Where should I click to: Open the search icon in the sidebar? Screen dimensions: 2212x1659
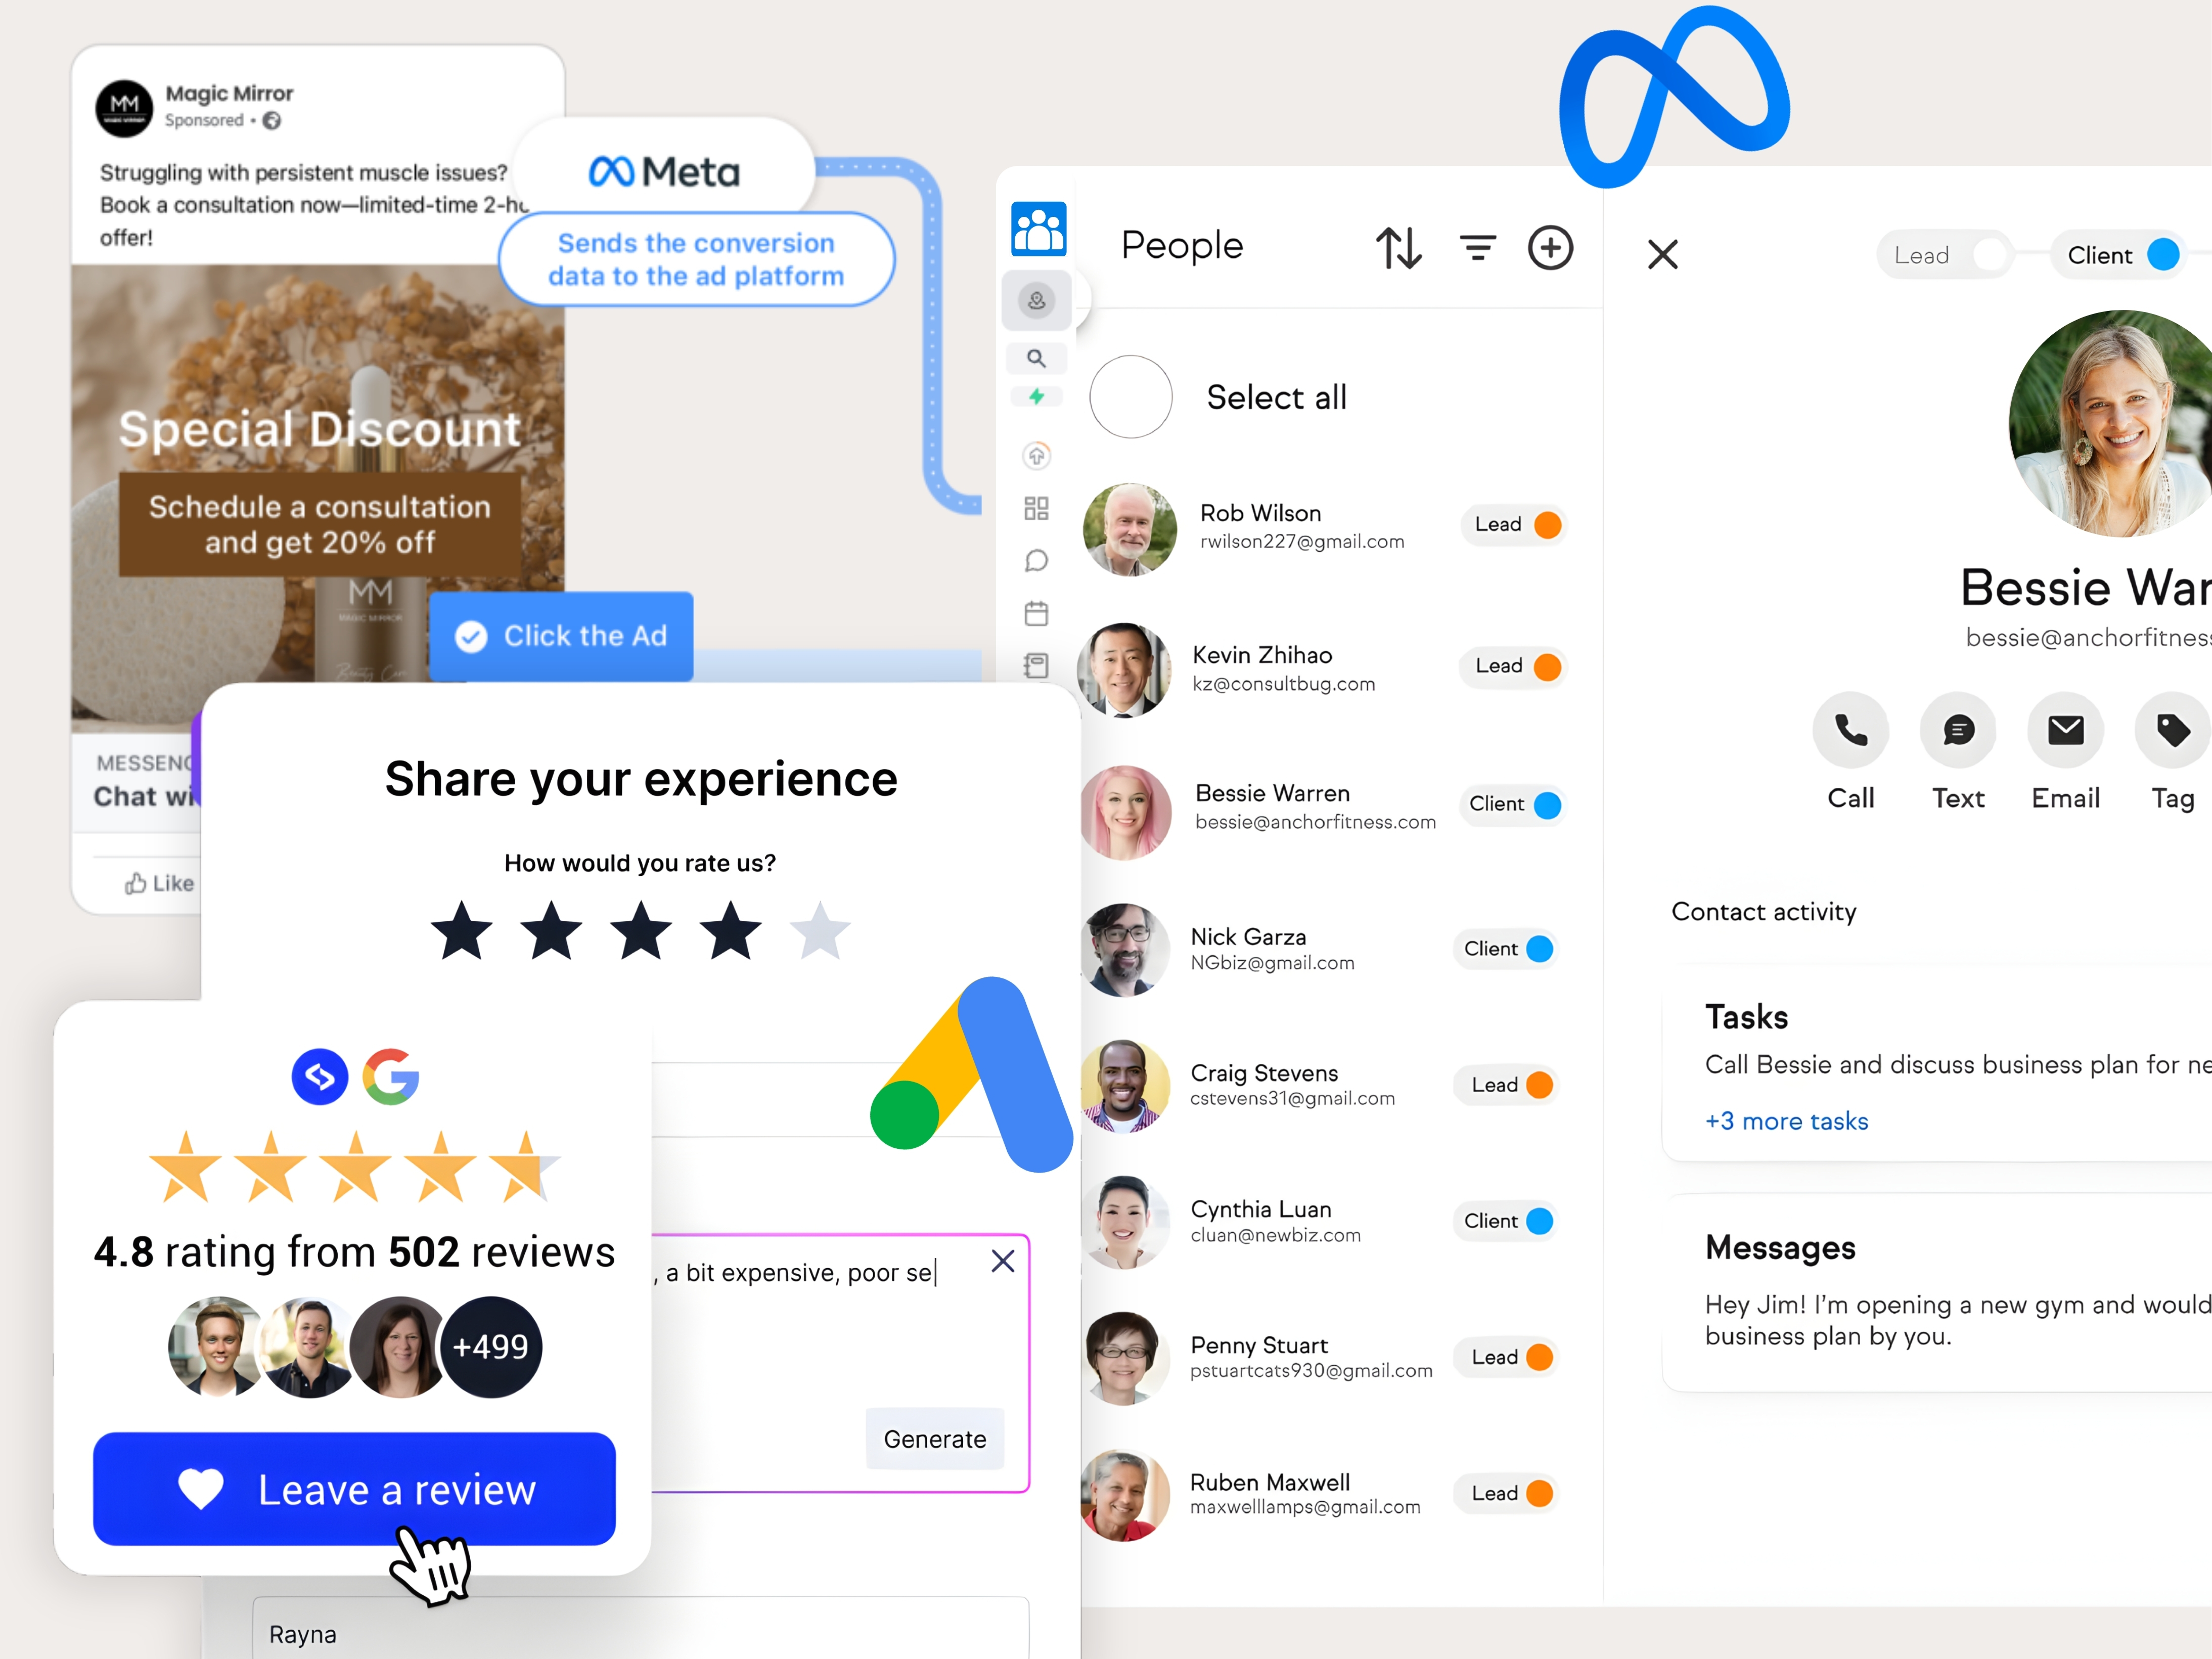point(1036,358)
